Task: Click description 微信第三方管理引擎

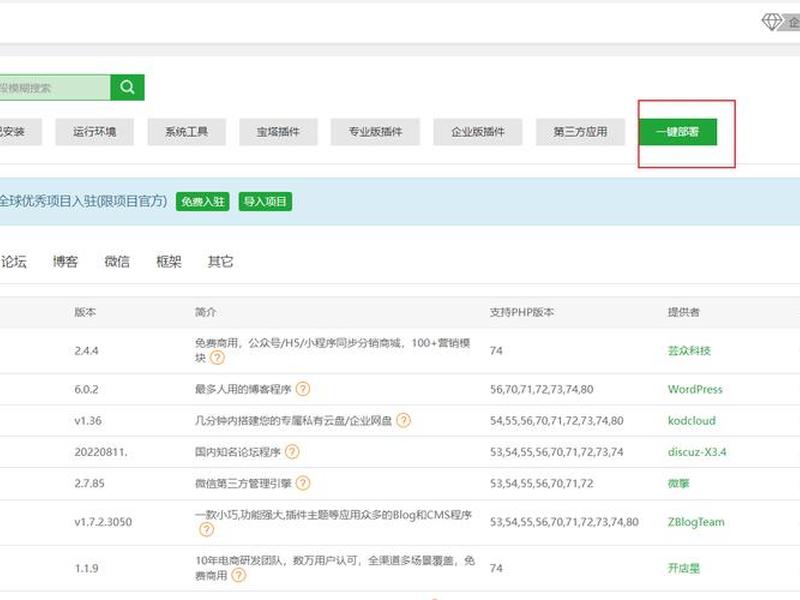Action: [243, 483]
